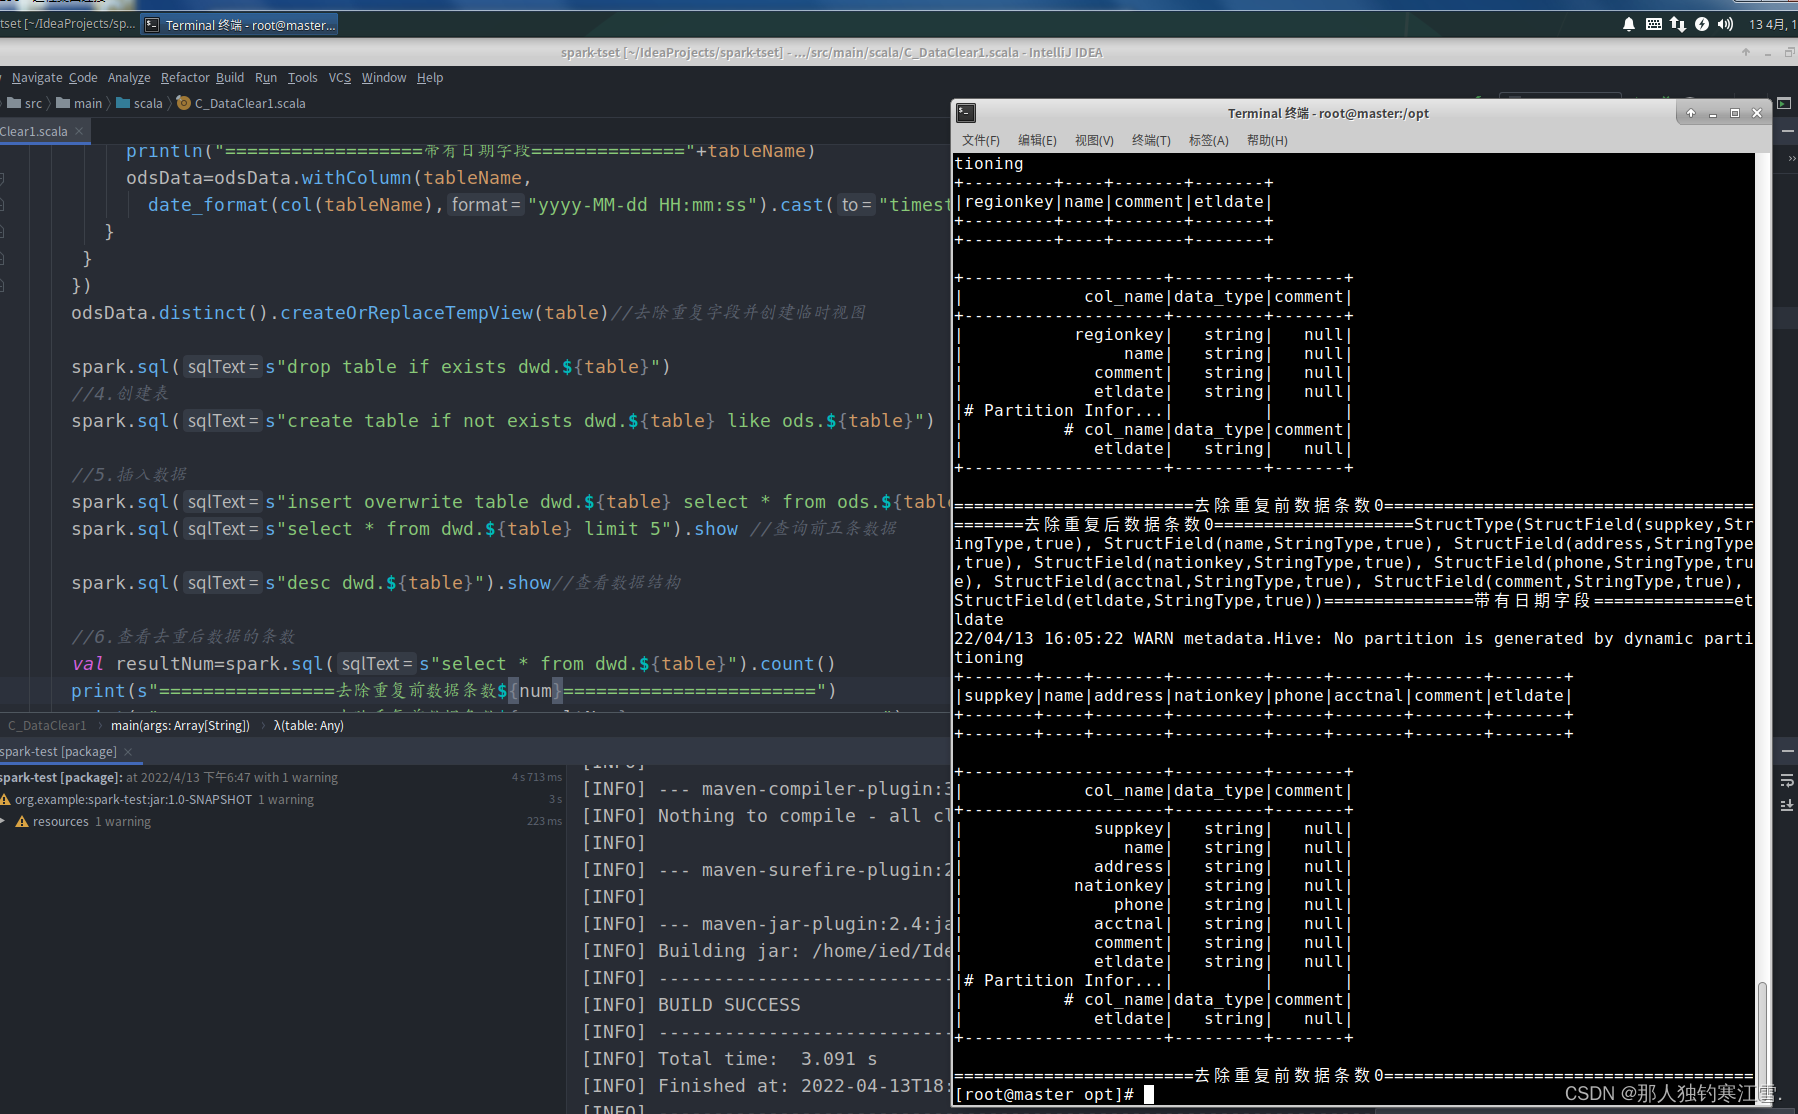Open the 视图(V) menu in Terminal
The image size is (1798, 1114).
pyautogui.click(x=1094, y=140)
